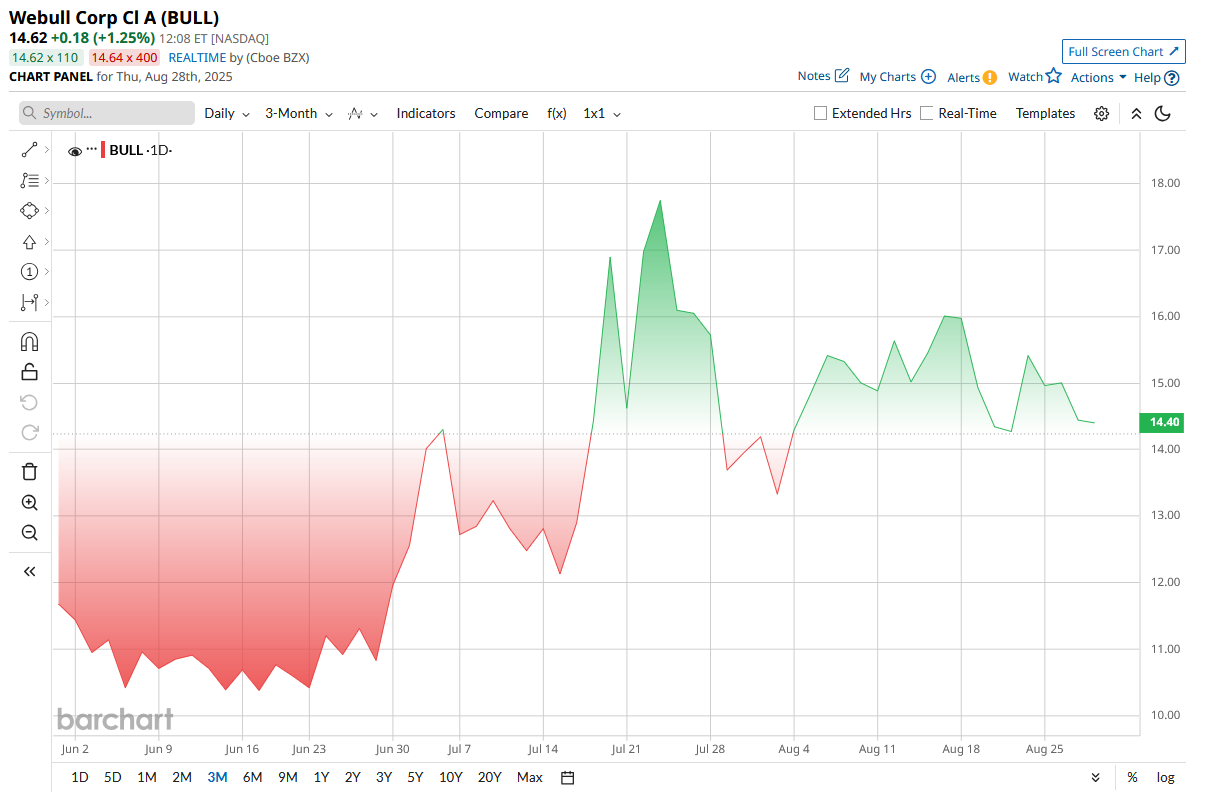Pick the numbered annotation tool
This screenshot has width=1211, height=802.
tap(29, 272)
